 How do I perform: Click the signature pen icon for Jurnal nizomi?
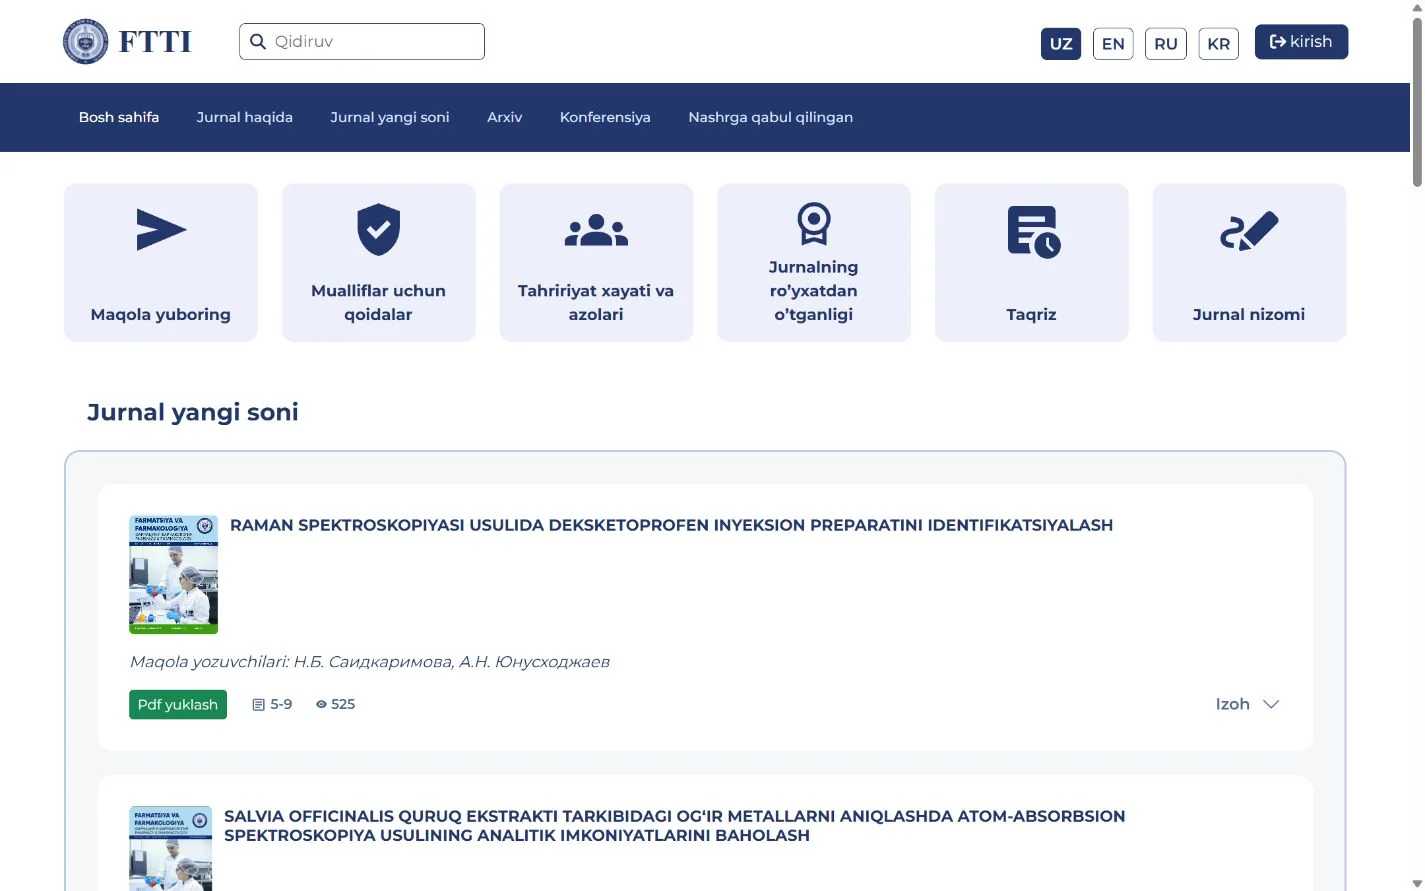(1249, 231)
